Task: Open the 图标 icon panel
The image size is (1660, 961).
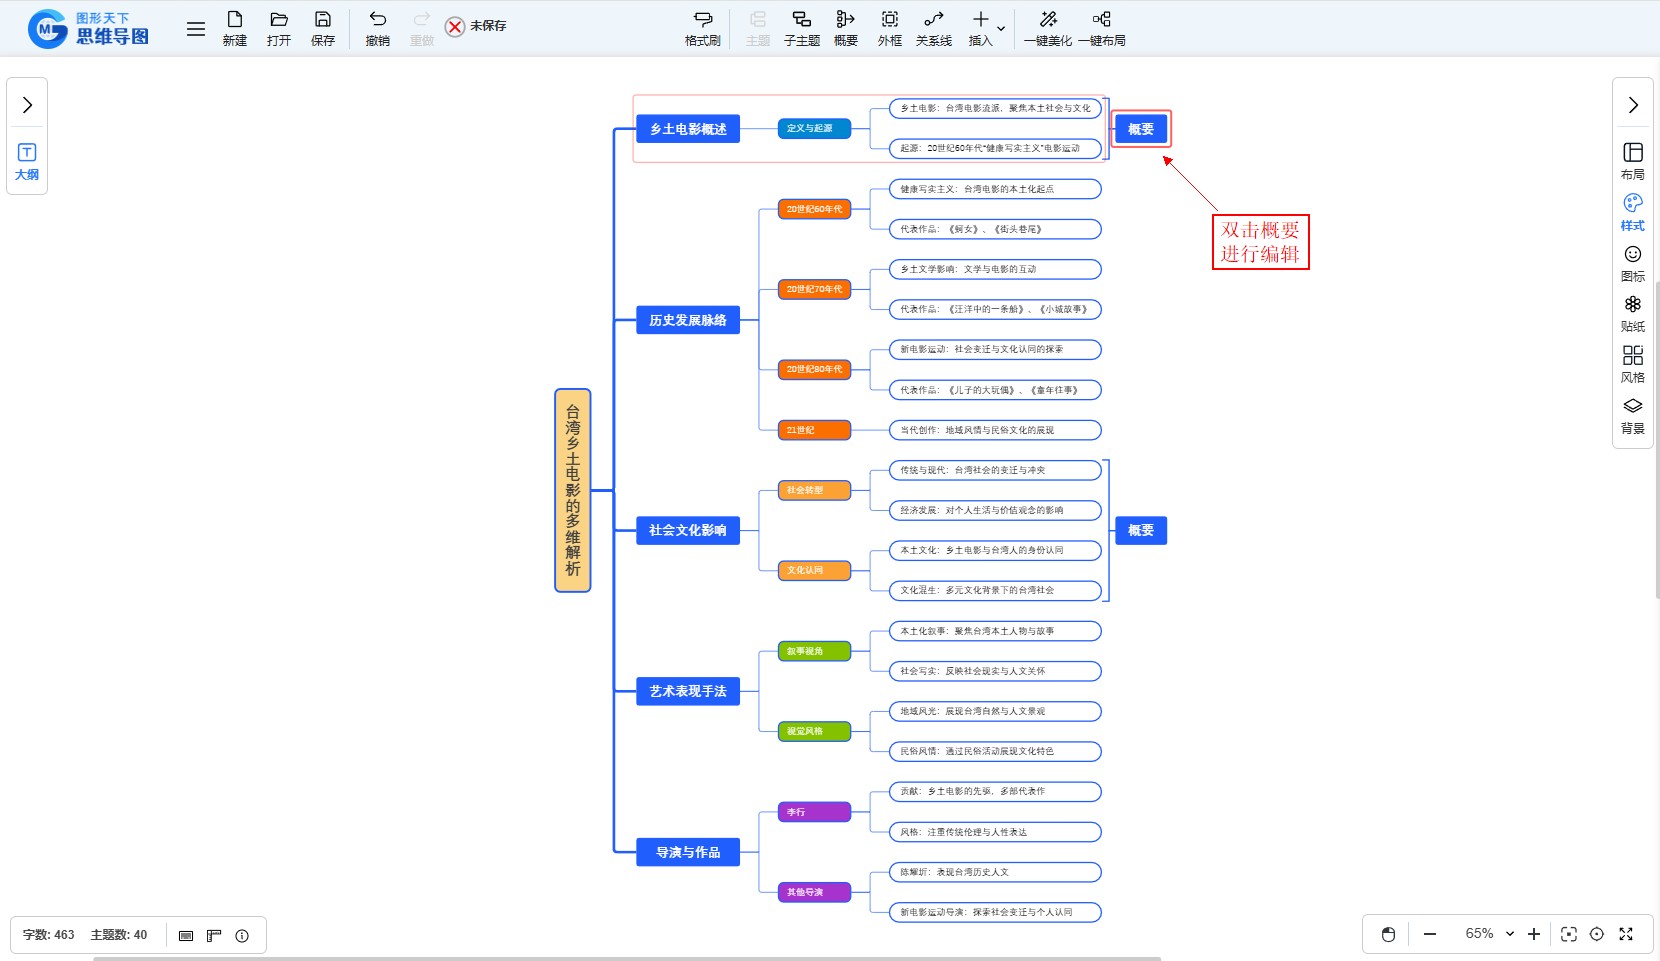Action: point(1632,263)
